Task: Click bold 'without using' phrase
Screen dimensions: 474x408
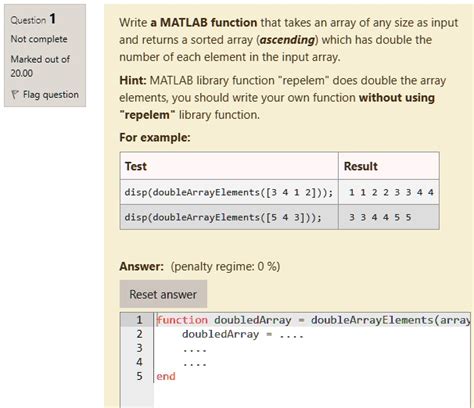Action: [x=397, y=98]
